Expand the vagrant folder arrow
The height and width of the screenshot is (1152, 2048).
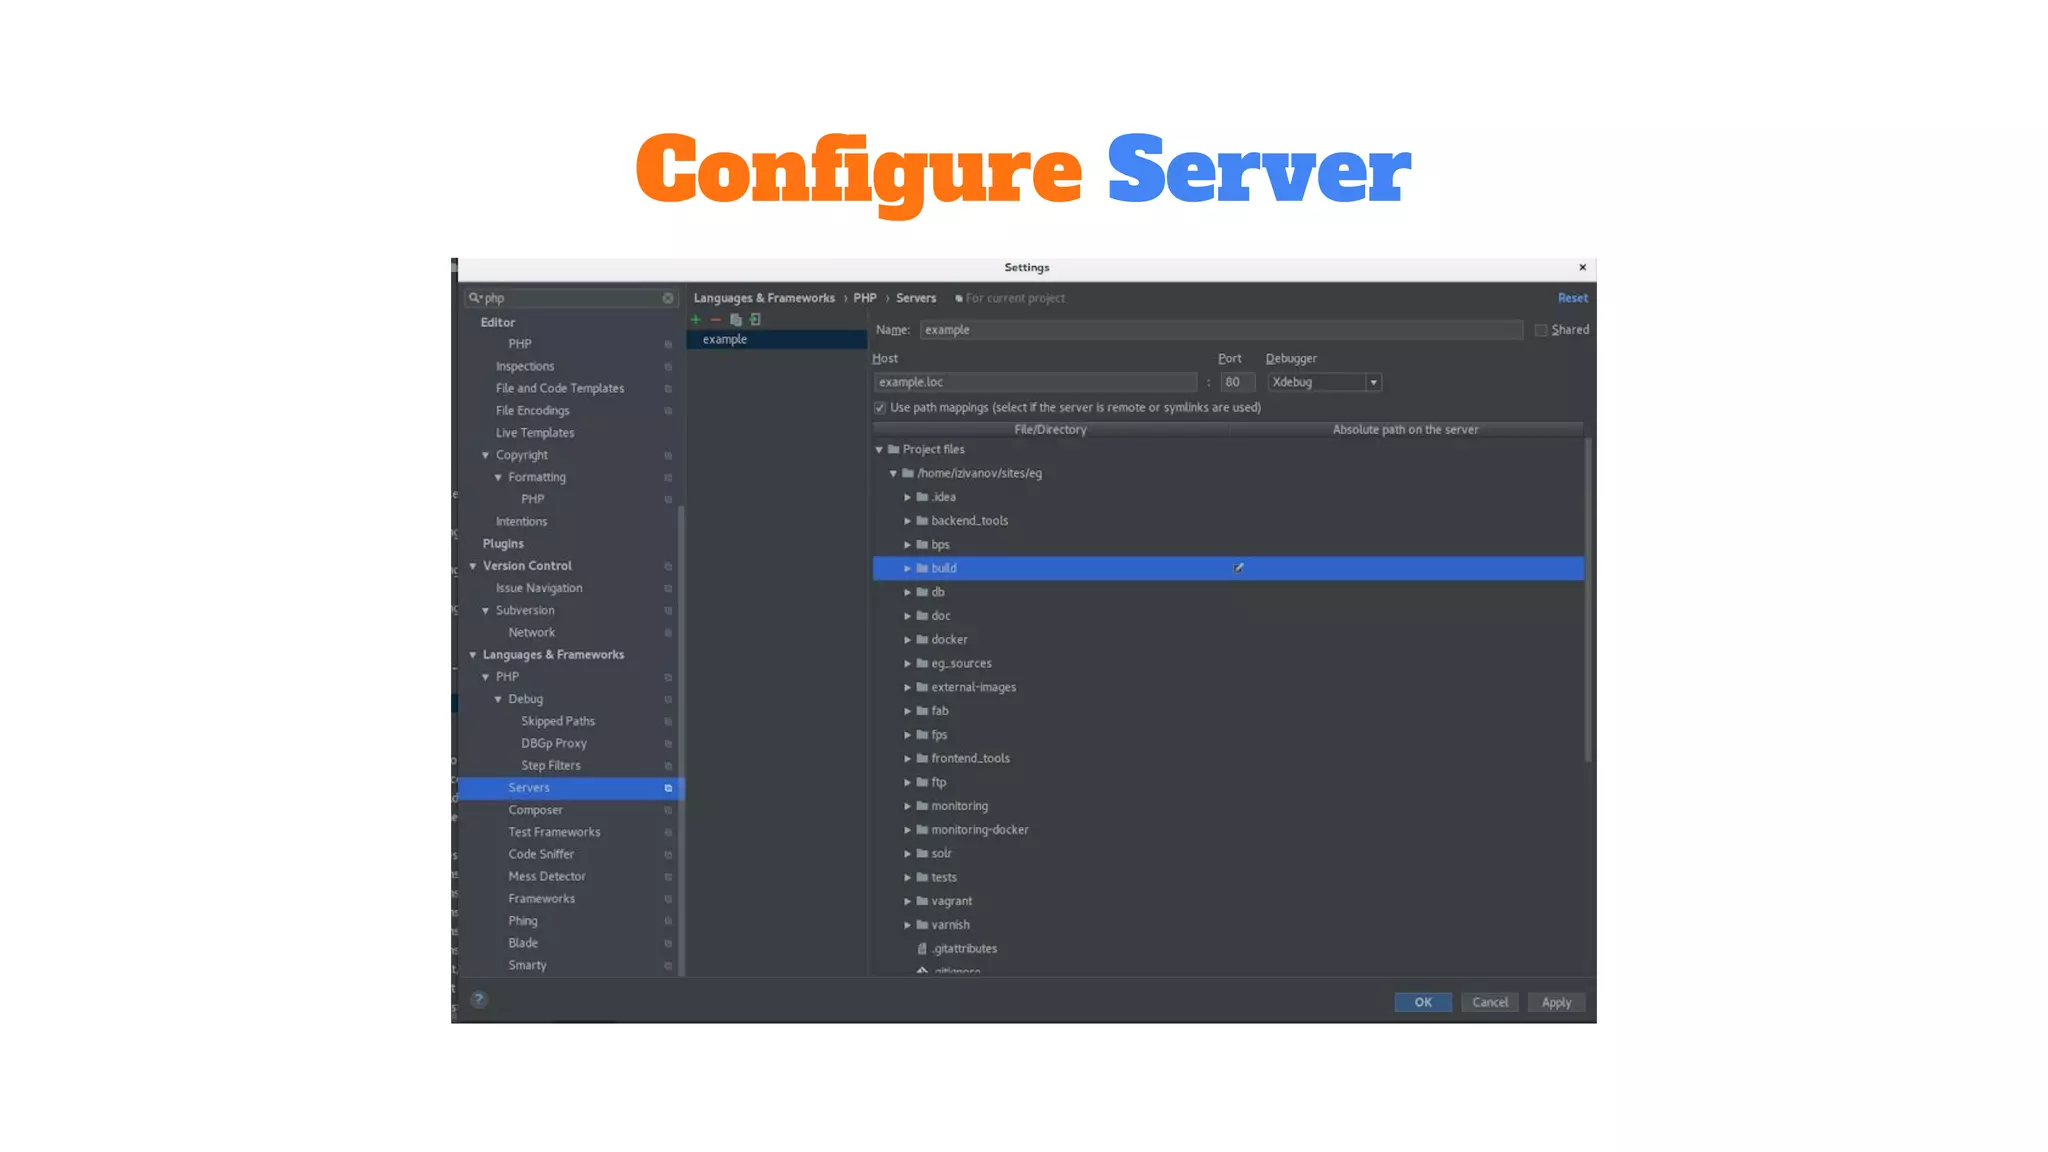point(907,901)
